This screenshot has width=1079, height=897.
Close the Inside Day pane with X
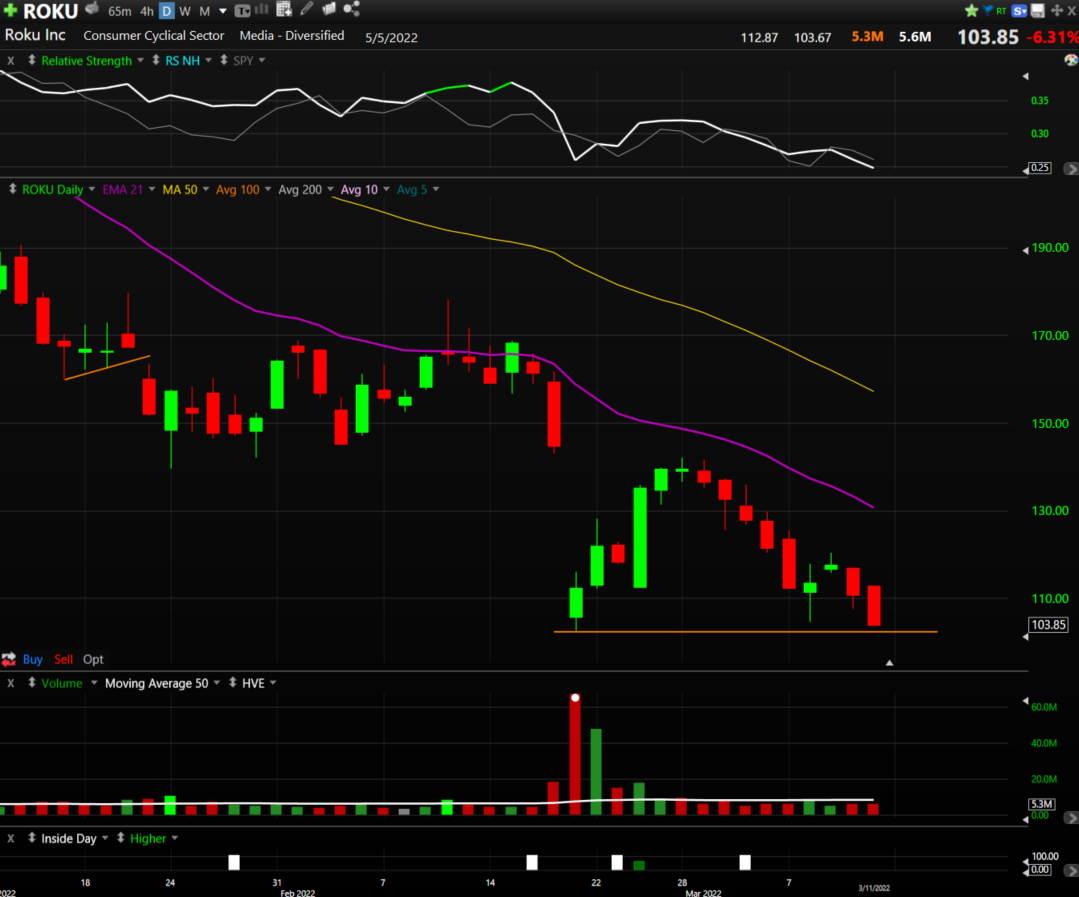[10, 839]
